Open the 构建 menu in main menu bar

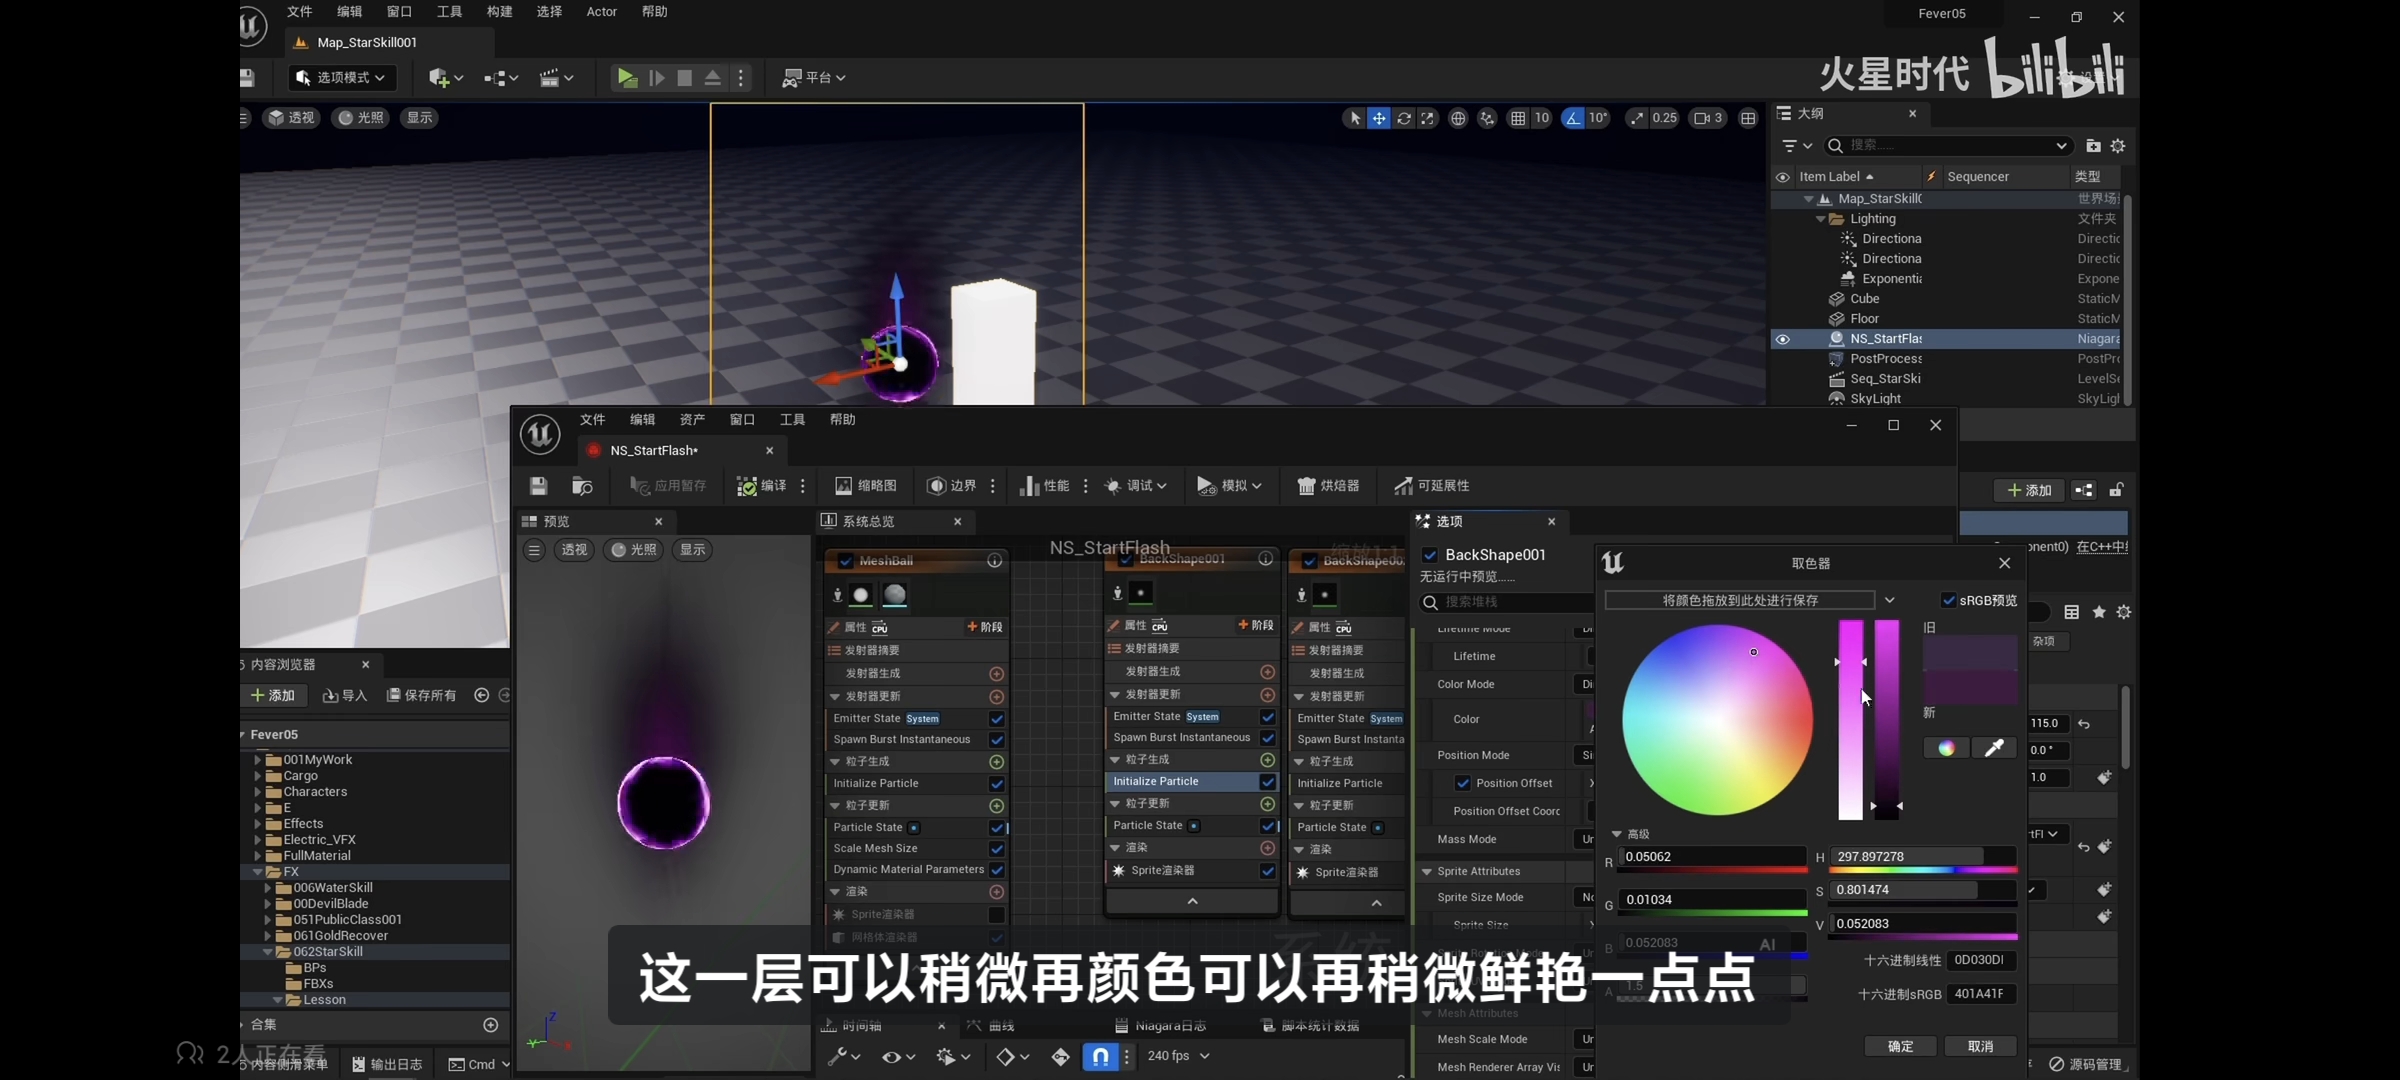(499, 12)
